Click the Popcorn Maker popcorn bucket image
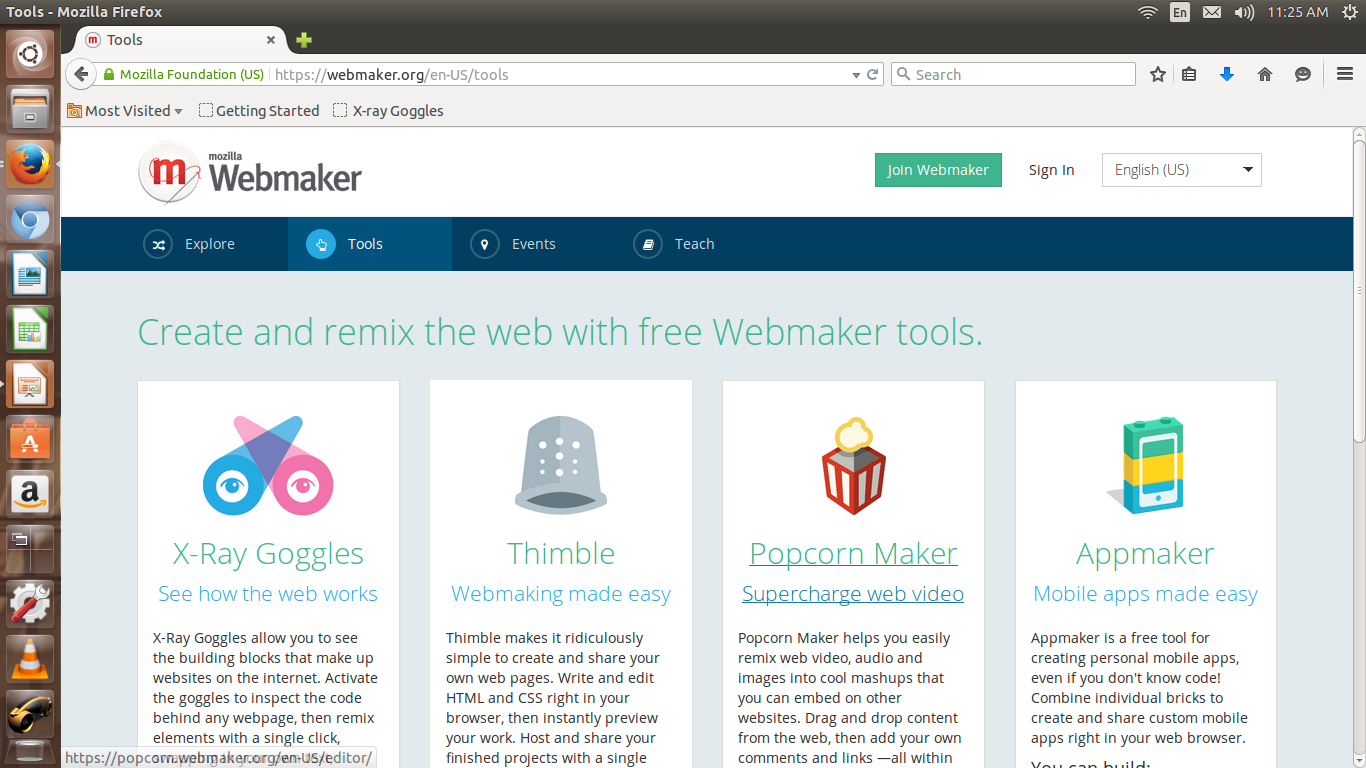The width and height of the screenshot is (1366, 768). pyautogui.click(x=853, y=466)
